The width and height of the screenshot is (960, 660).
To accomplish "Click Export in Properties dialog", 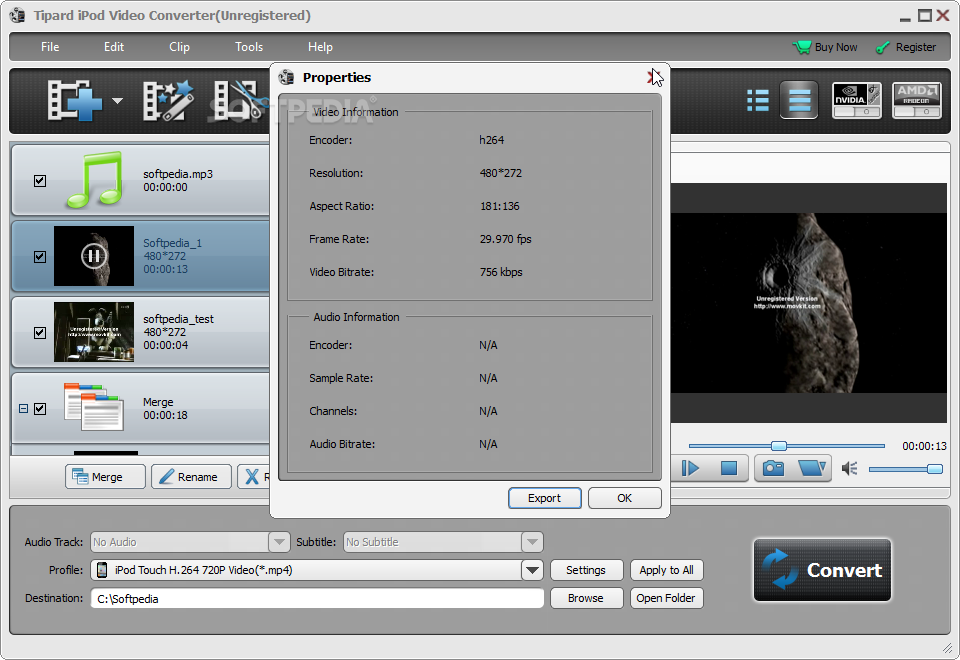I will pyautogui.click(x=544, y=498).
